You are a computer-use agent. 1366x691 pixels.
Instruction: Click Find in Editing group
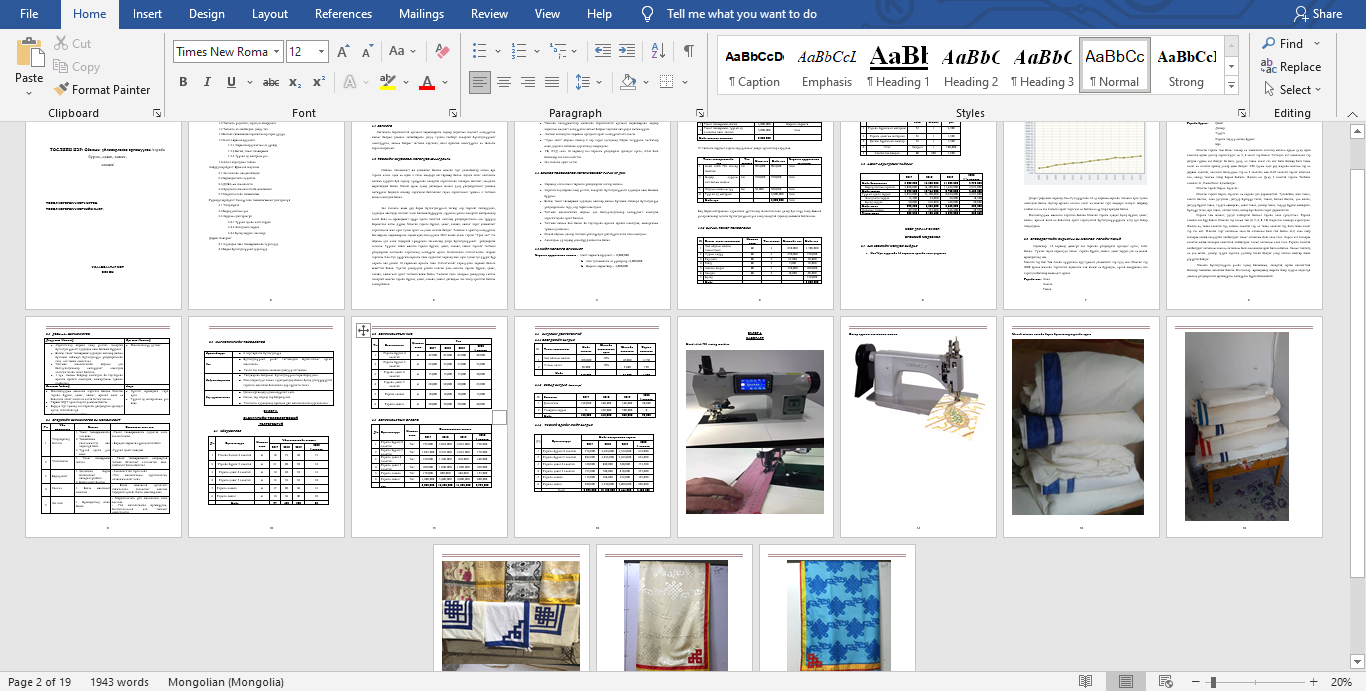tap(1283, 43)
